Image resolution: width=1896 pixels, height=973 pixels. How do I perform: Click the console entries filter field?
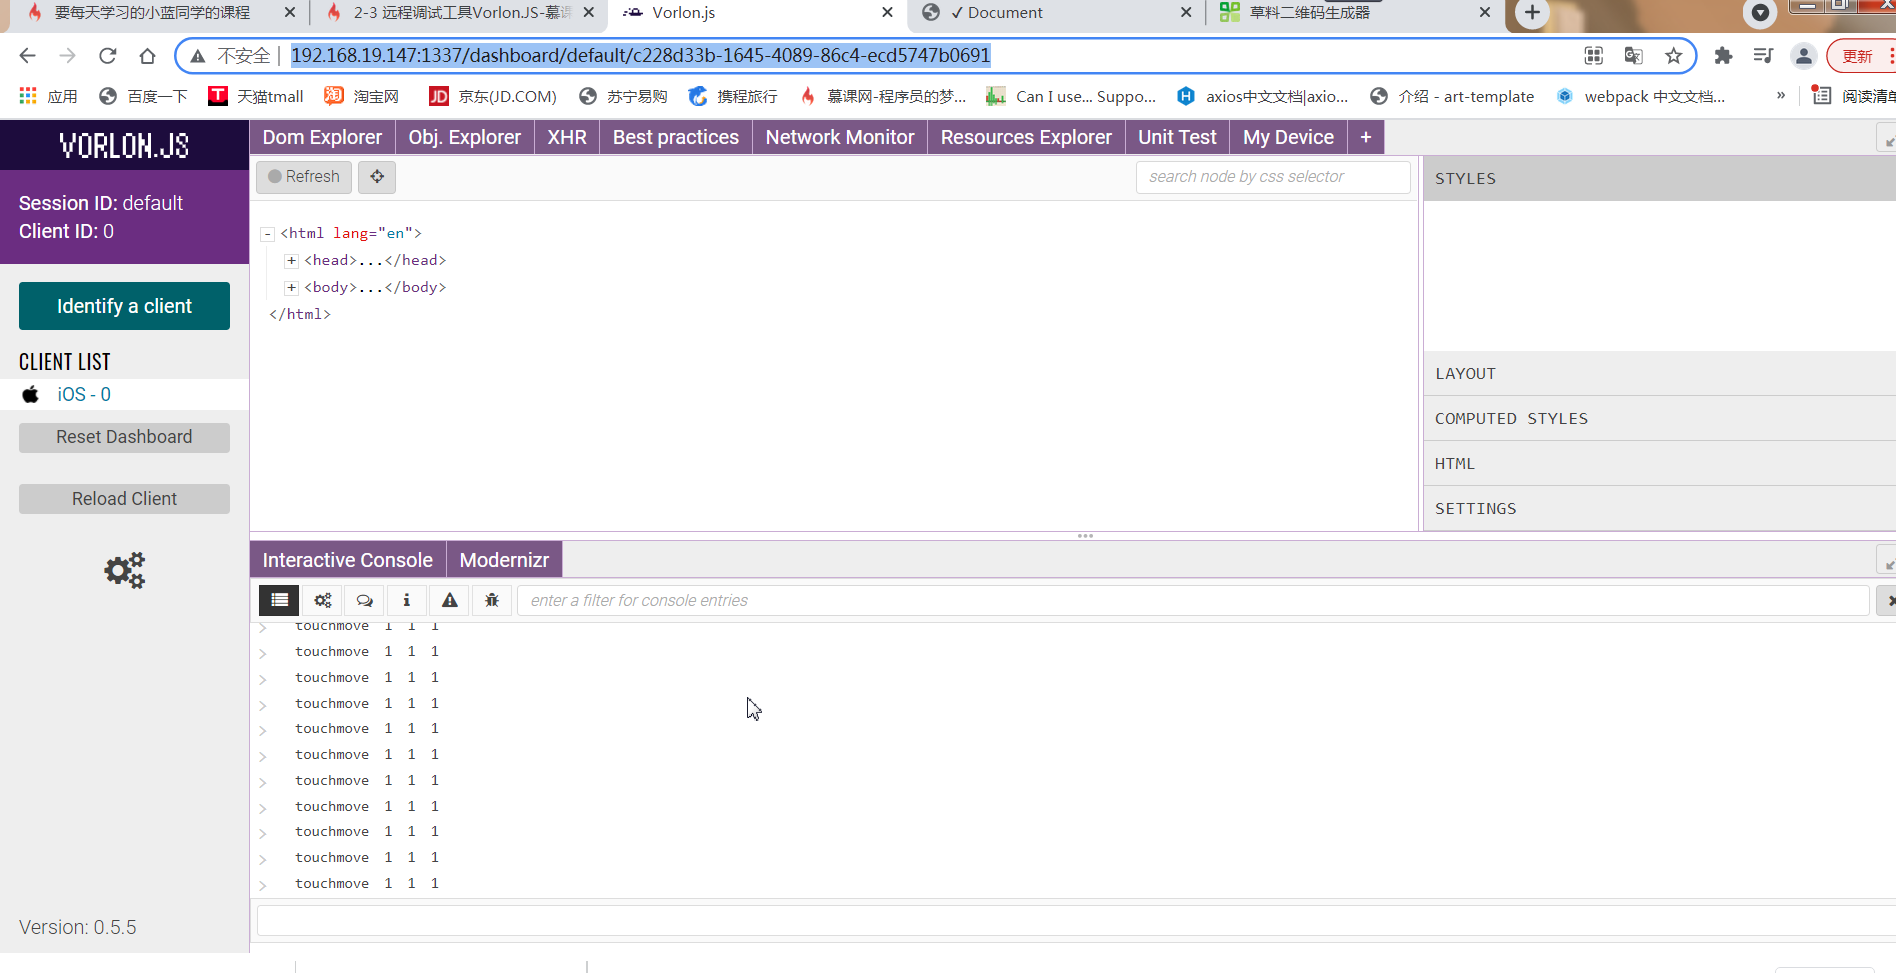(x=1193, y=600)
